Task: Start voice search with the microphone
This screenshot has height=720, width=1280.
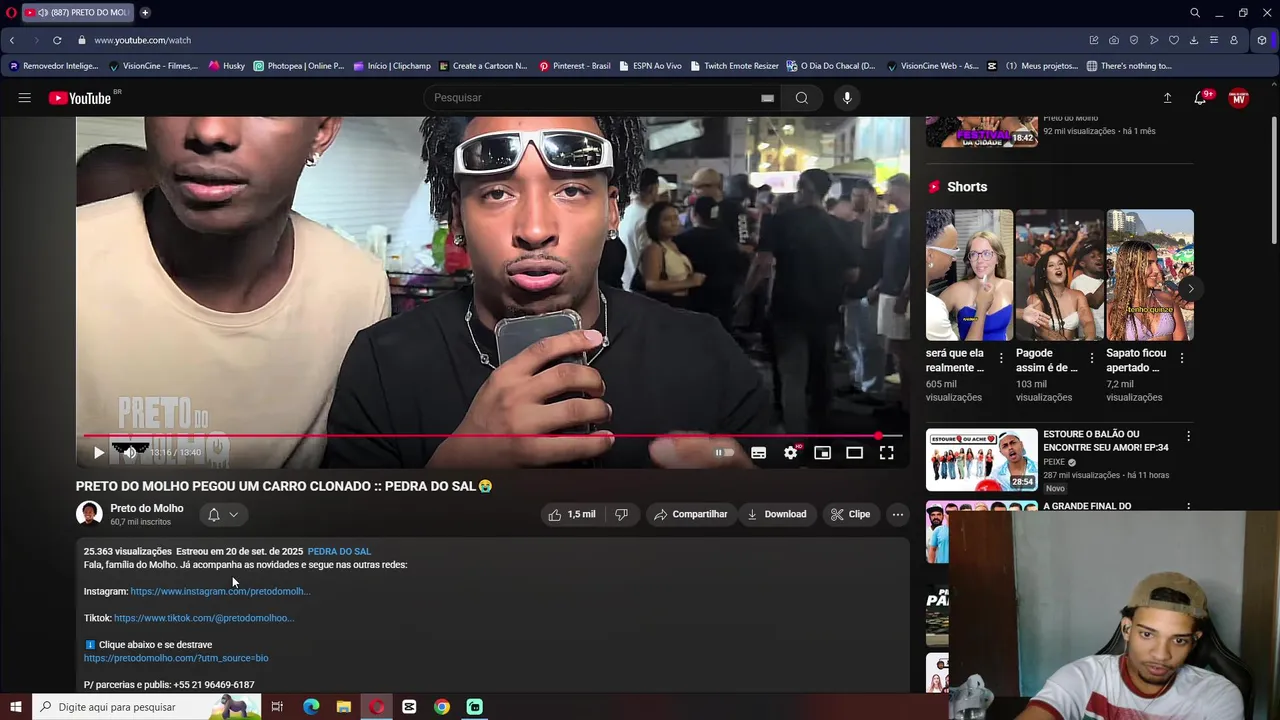Action: [x=847, y=98]
